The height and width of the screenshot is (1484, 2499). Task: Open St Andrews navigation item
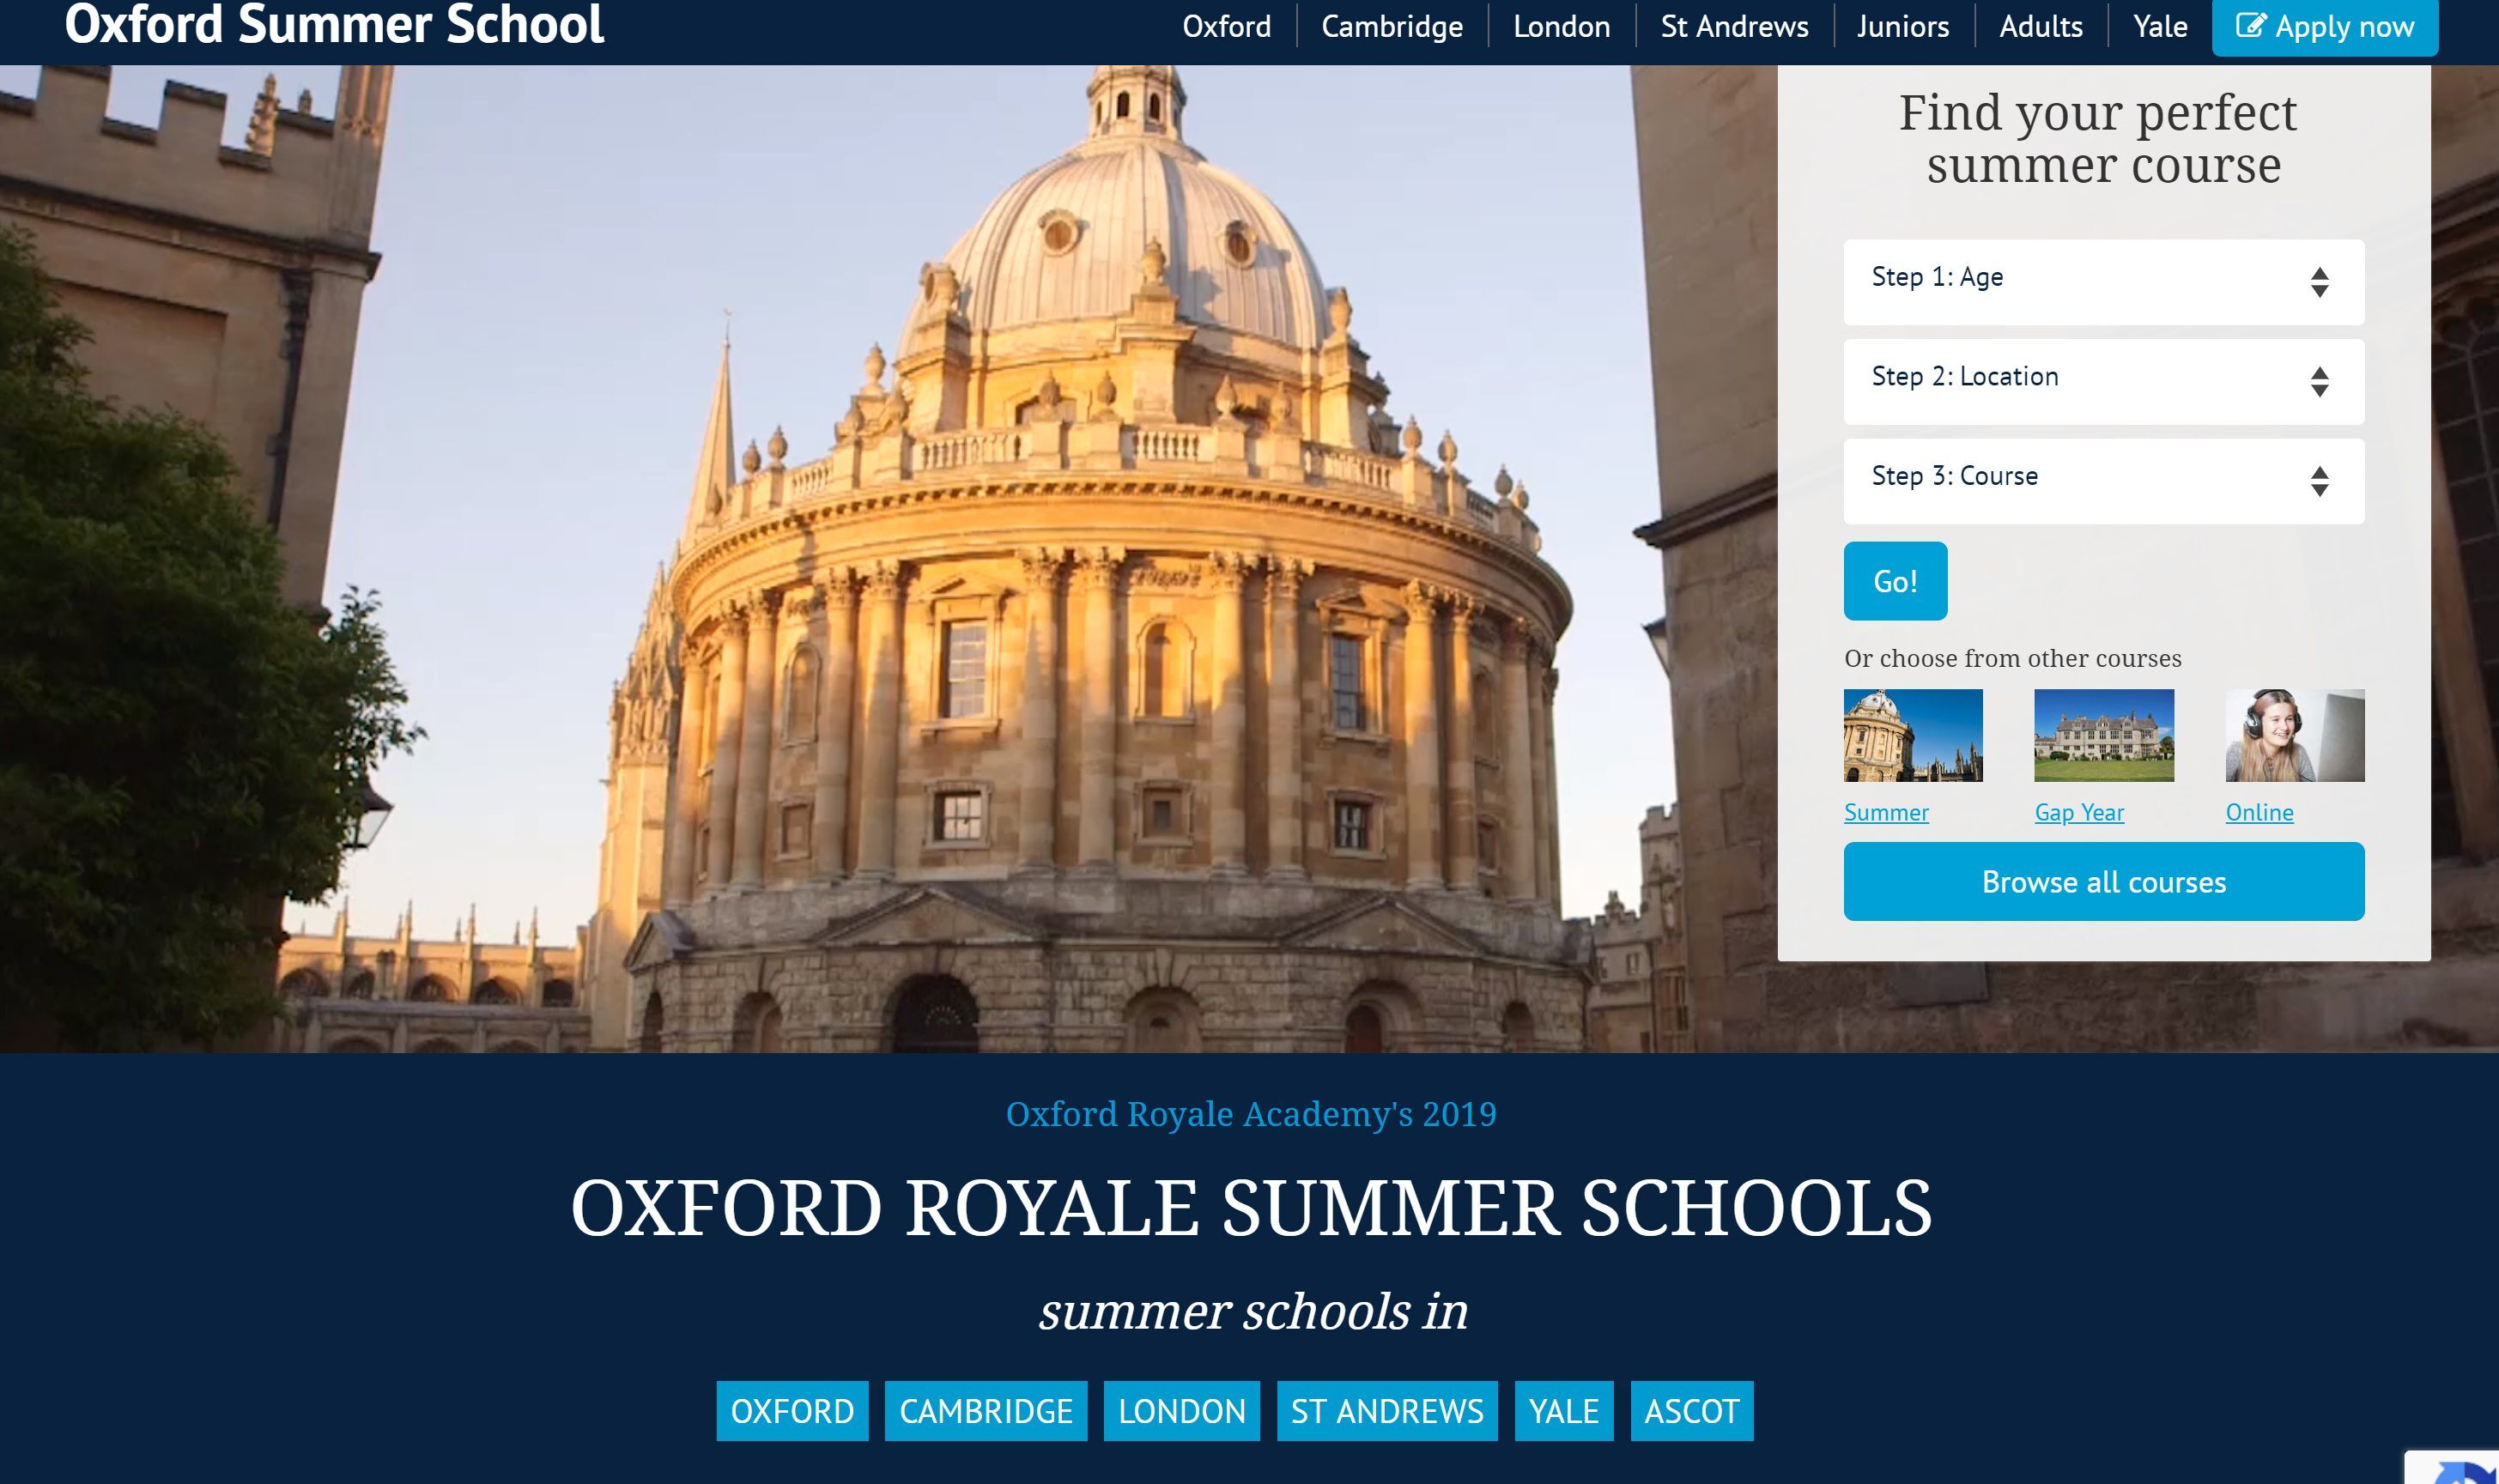coord(1733,26)
